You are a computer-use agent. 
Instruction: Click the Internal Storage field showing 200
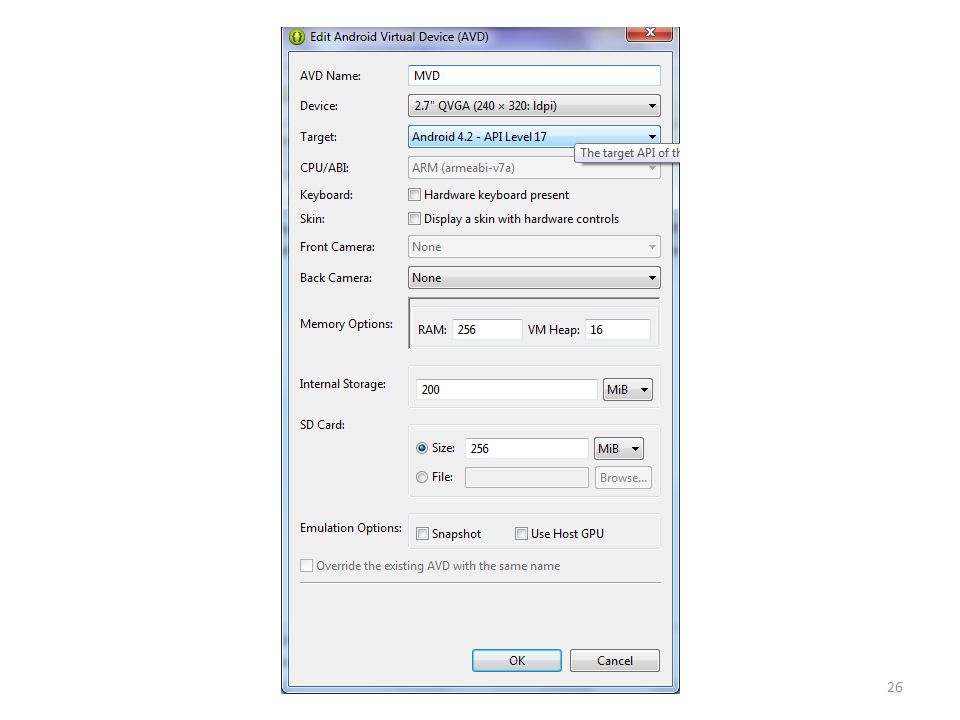pyautogui.click(x=506, y=389)
